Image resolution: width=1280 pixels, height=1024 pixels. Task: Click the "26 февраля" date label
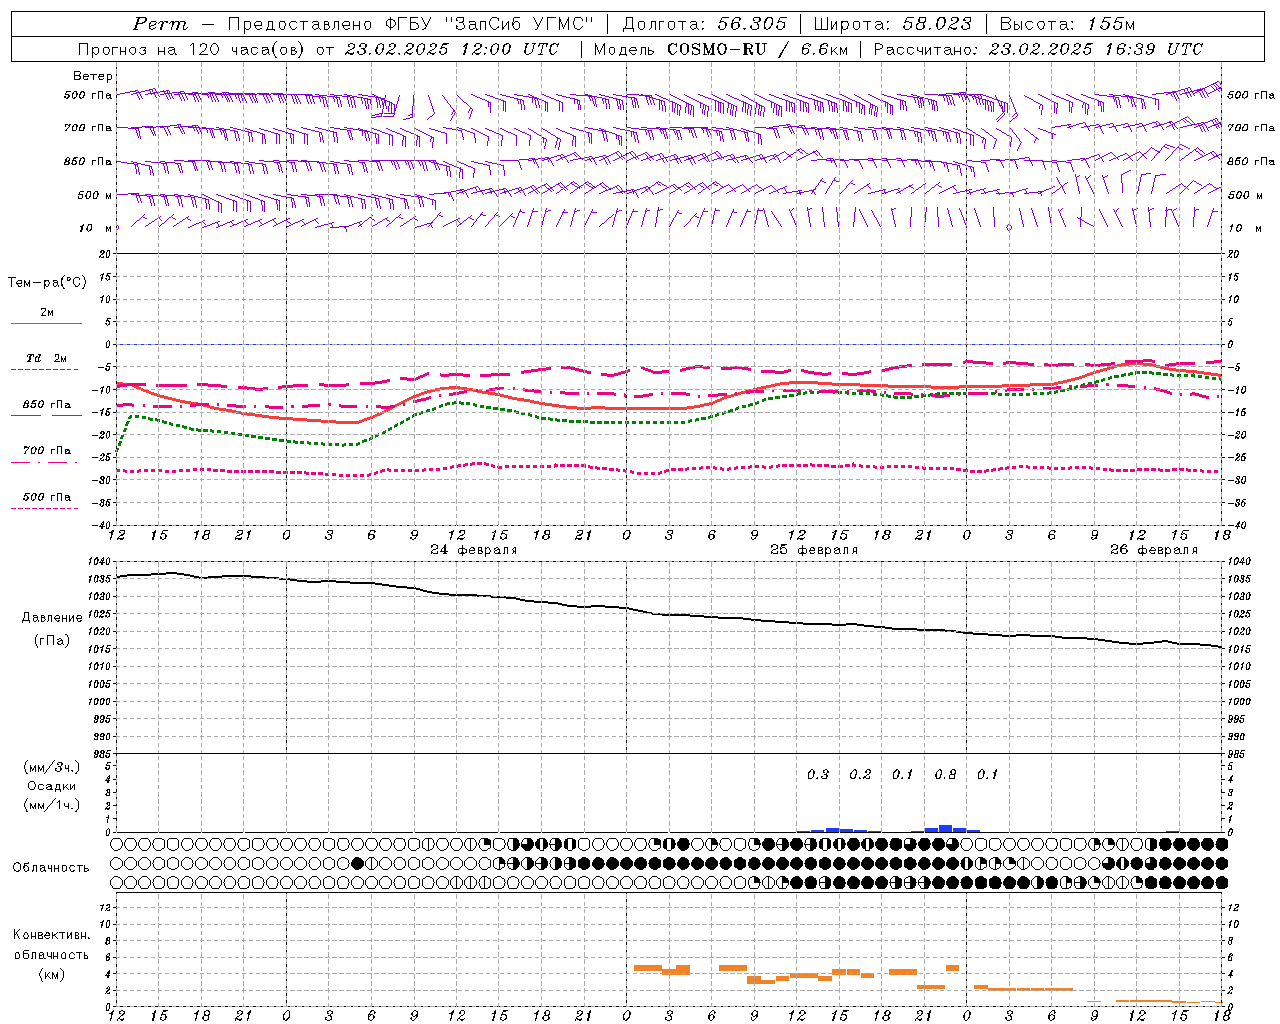tap(1154, 550)
